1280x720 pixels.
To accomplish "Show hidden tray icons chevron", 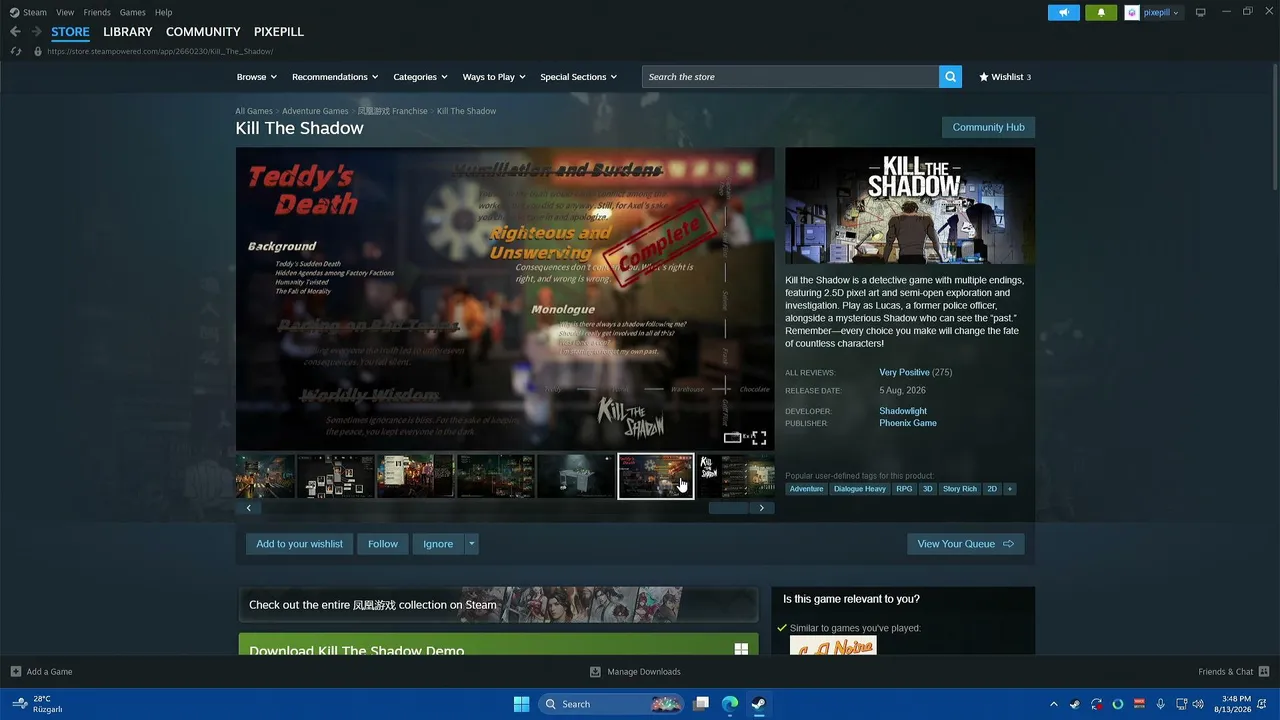I will 1053,704.
